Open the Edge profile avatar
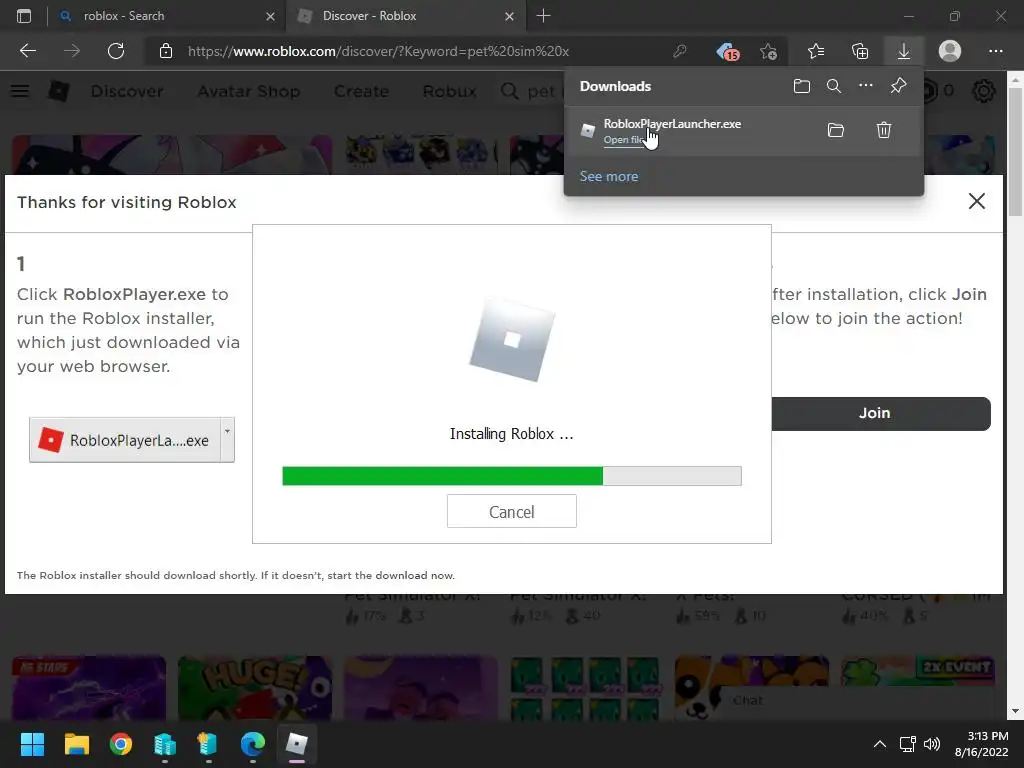 pos(950,51)
